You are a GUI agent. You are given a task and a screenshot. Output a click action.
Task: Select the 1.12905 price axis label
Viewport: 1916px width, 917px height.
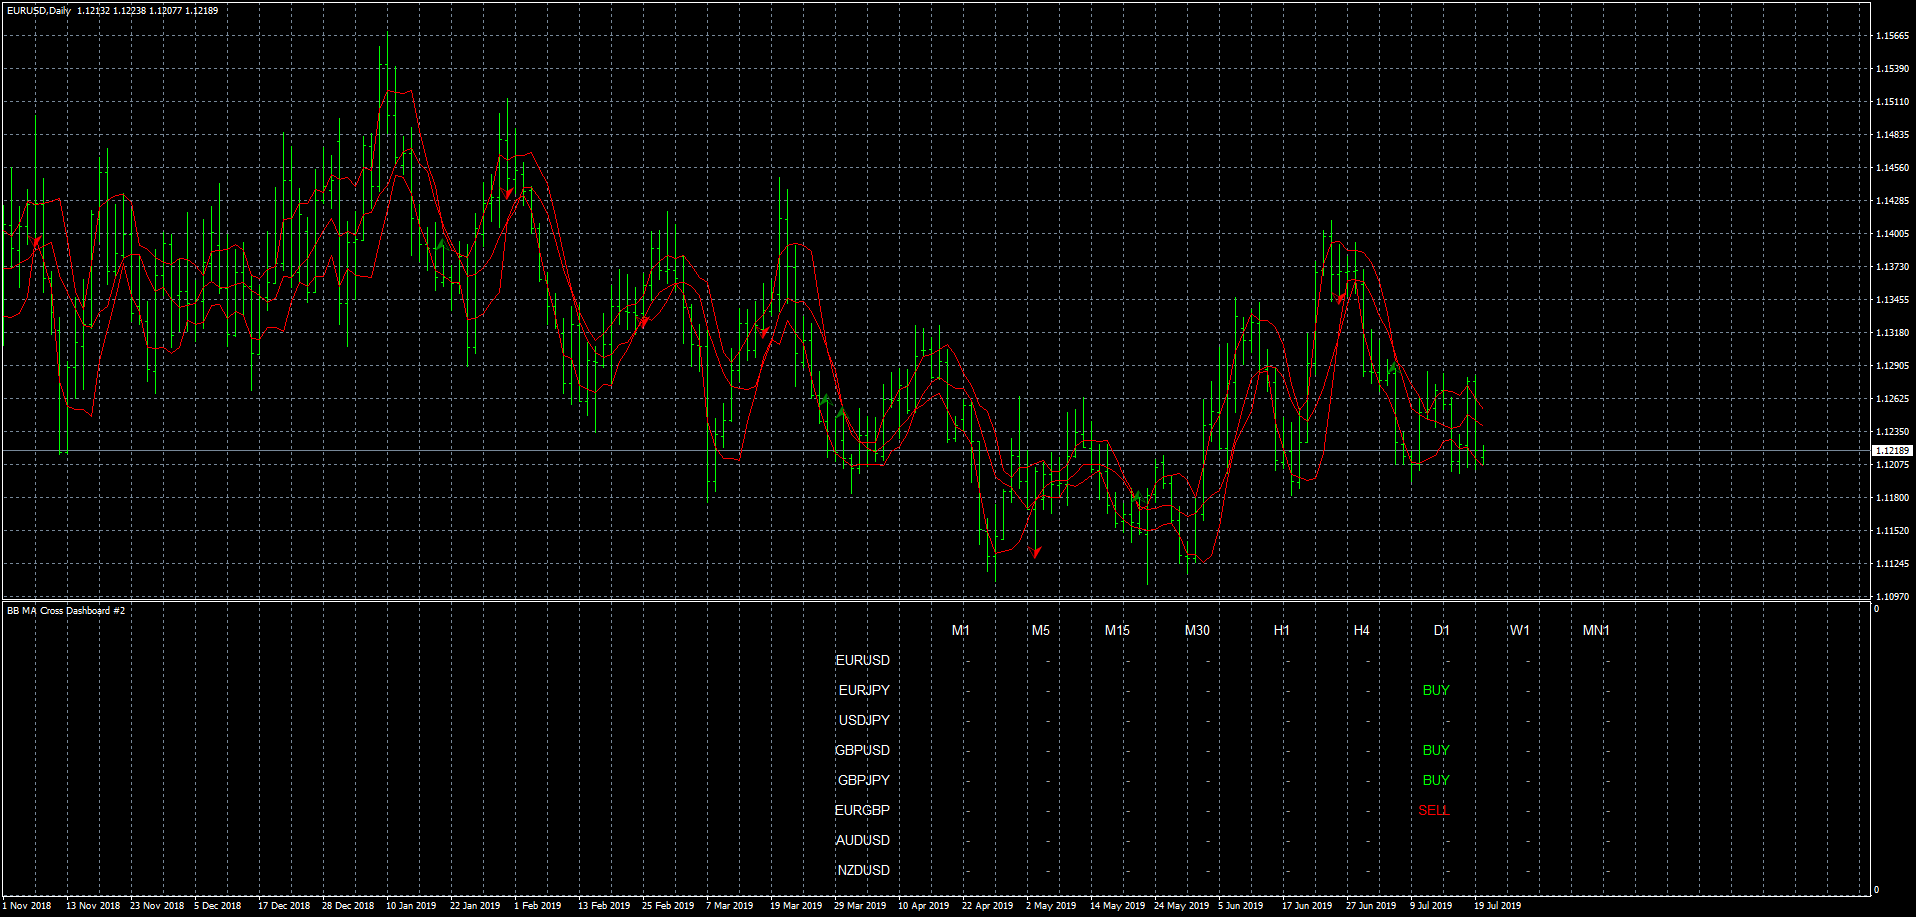click(x=1892, y=366)
